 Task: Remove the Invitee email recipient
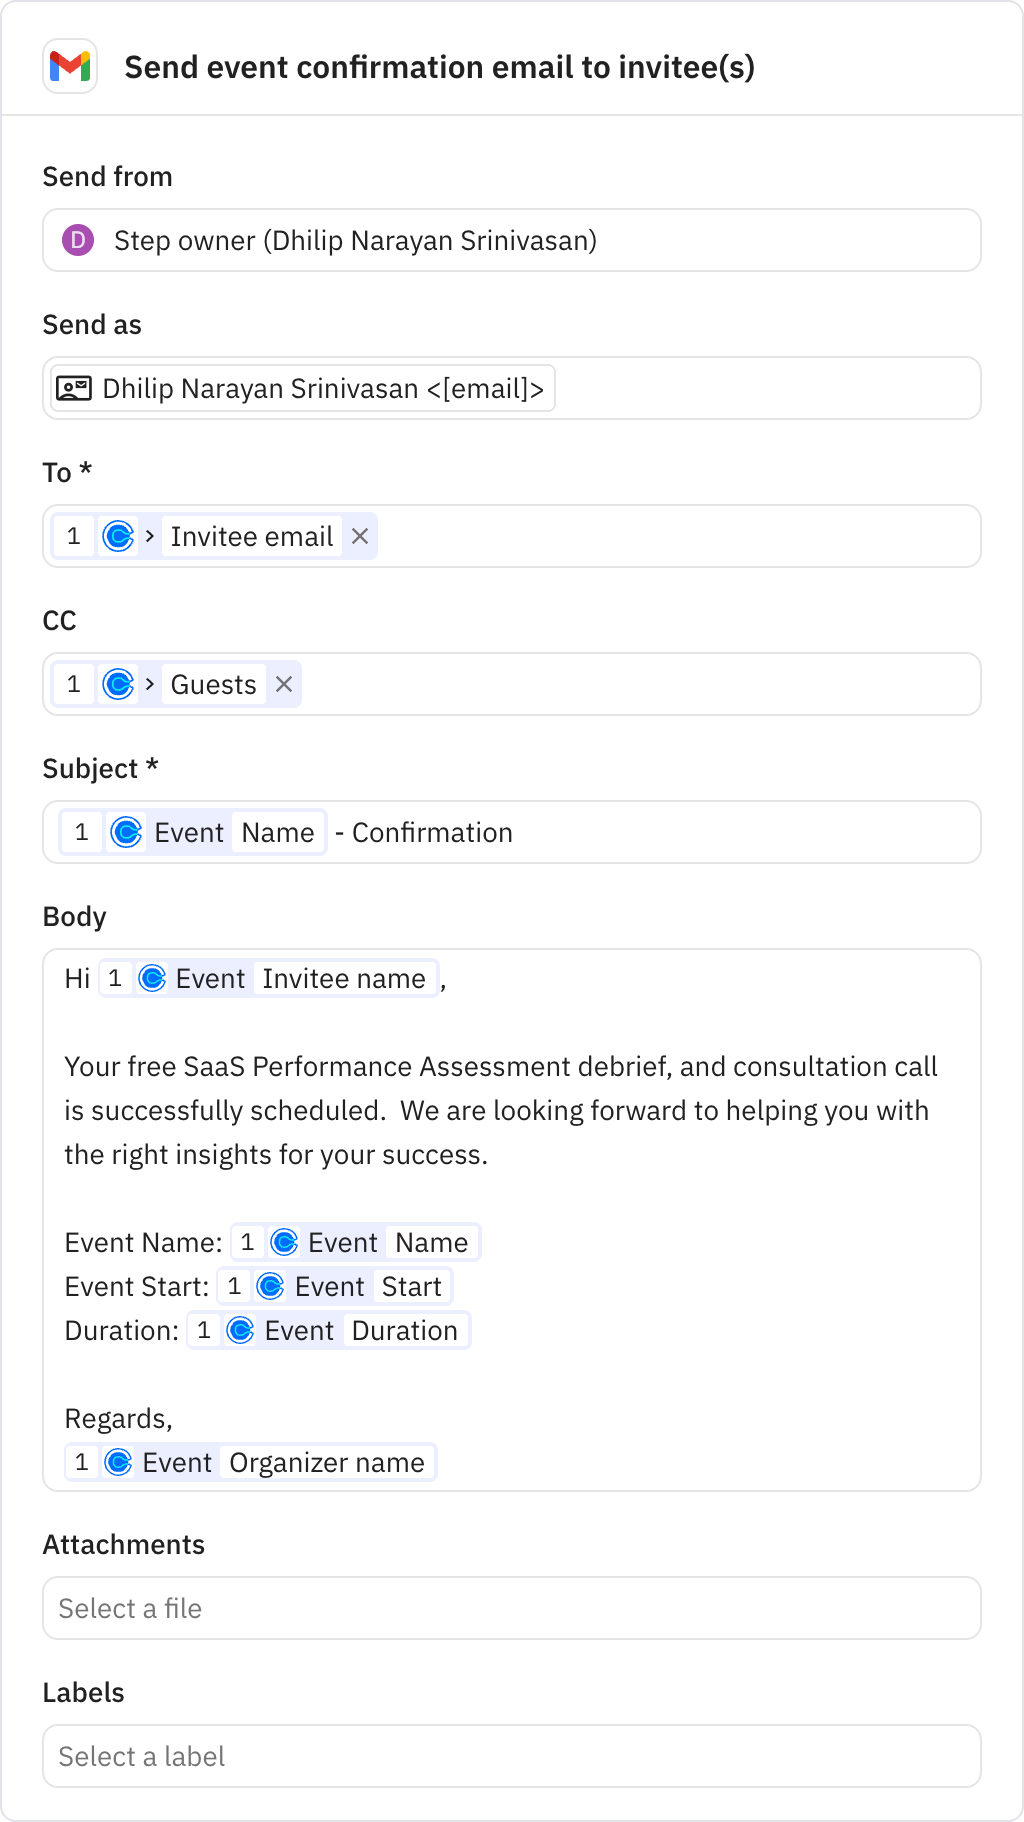pos(359,536)
